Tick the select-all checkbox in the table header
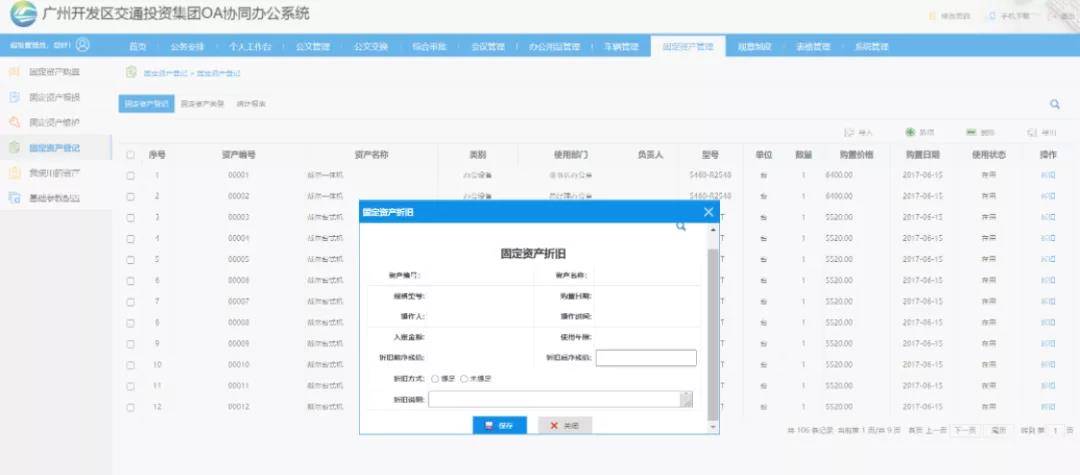The width and height of the screenshot is (1080, 475). [x=130, y=155]
